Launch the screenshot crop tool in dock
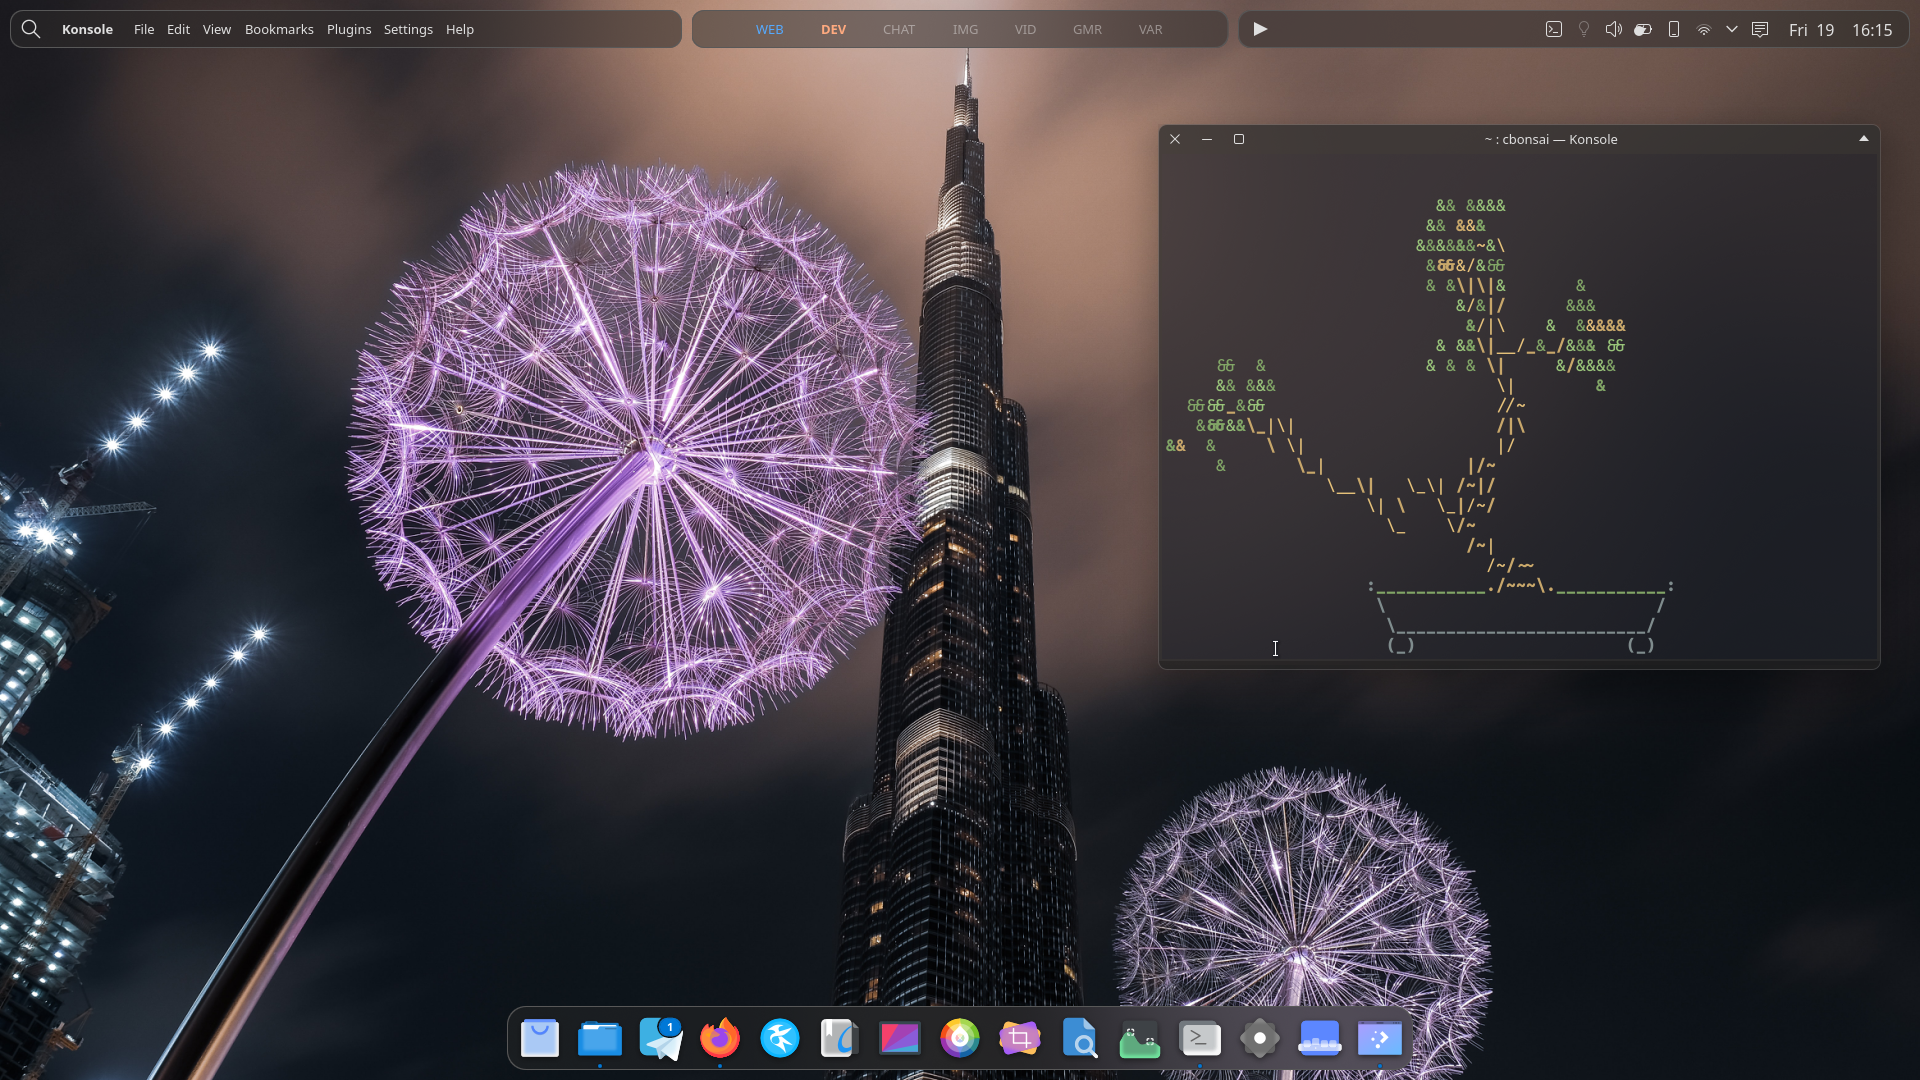Viewport: 1920px width, 1080px height. click(1020, 1038)
